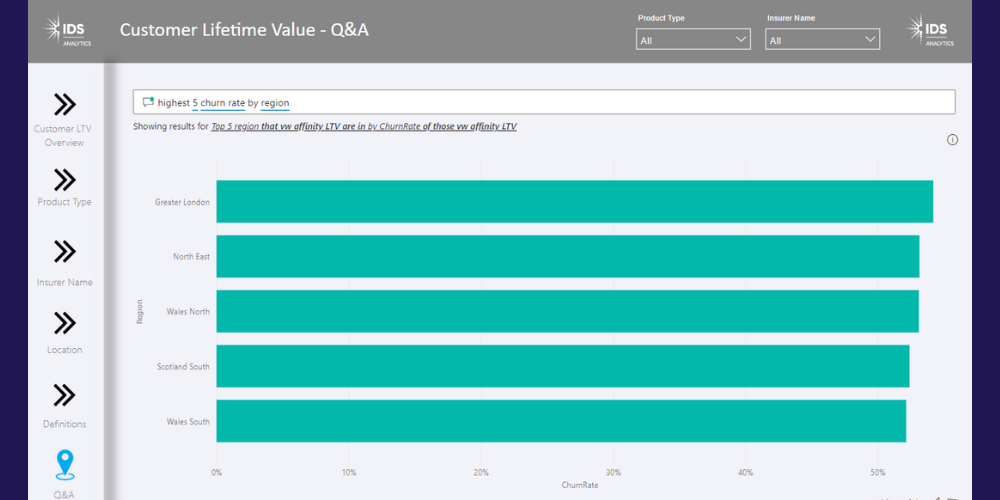This screenshot has width=1000, height=500.
Task: Select the Scotland South bar
Action: click(562, 367)
